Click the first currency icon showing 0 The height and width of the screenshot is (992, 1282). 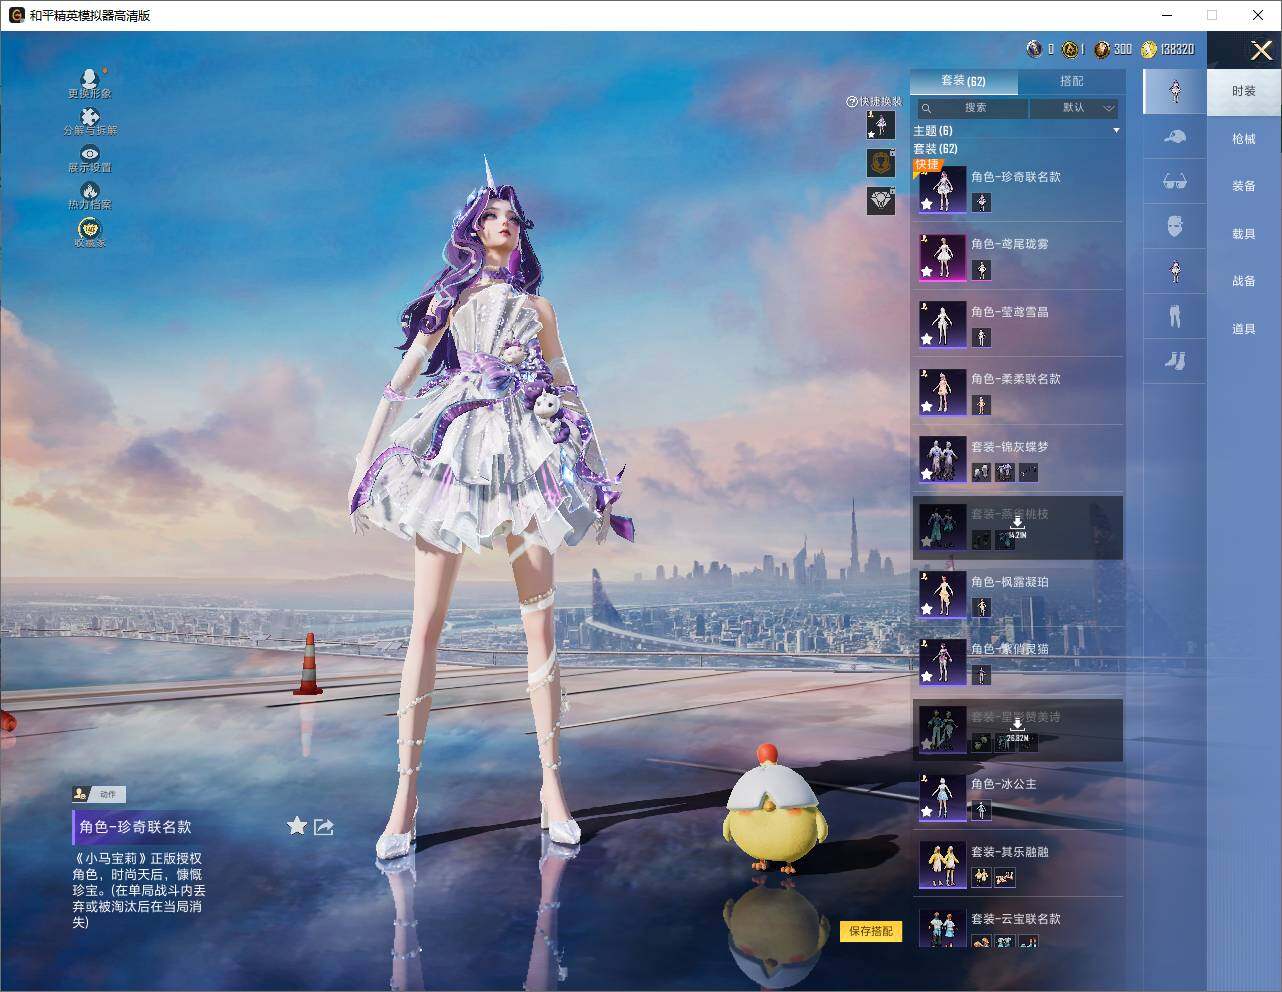tap(1035, 49)
